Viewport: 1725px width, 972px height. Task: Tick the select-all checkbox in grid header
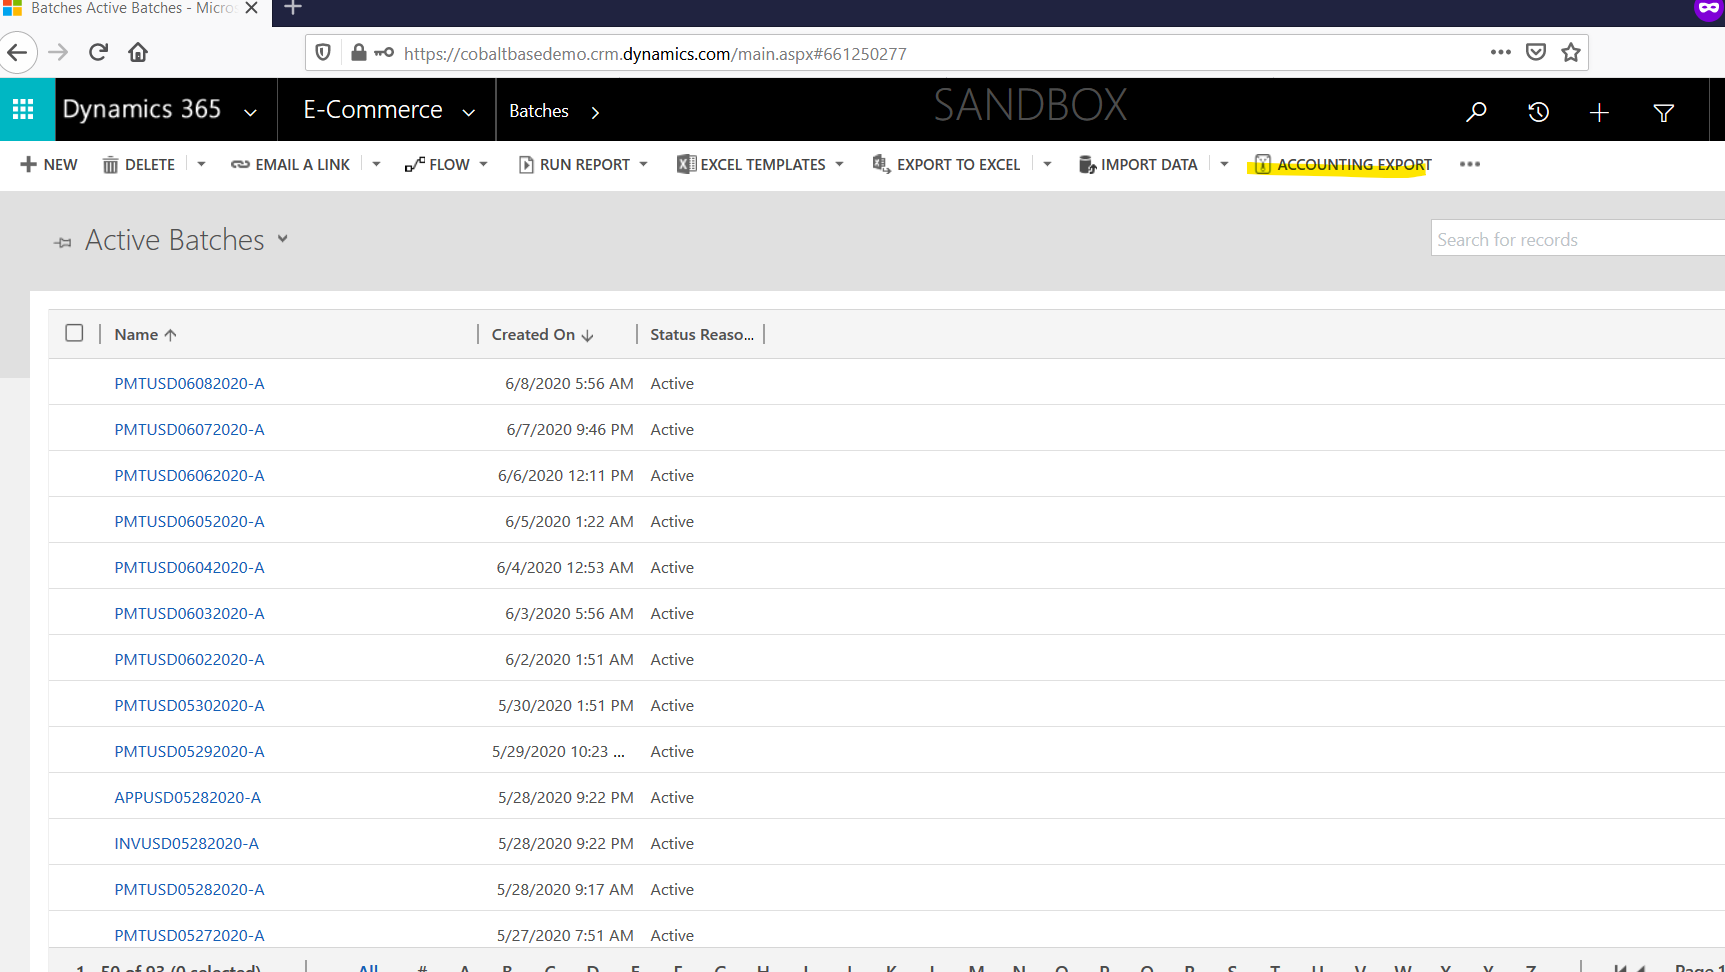point(74,333)
